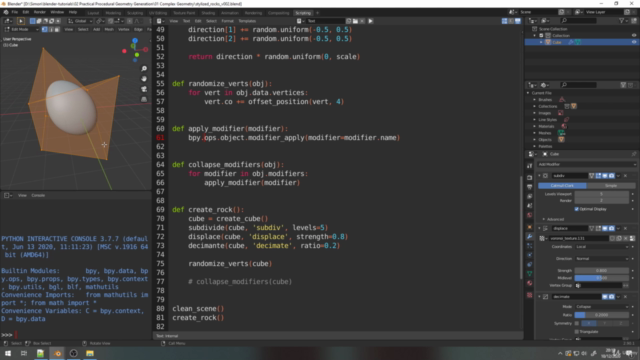This screenshot has width=640, height=360.
Task: Open the Particles properties tab
Action: (x=529, y=246)
